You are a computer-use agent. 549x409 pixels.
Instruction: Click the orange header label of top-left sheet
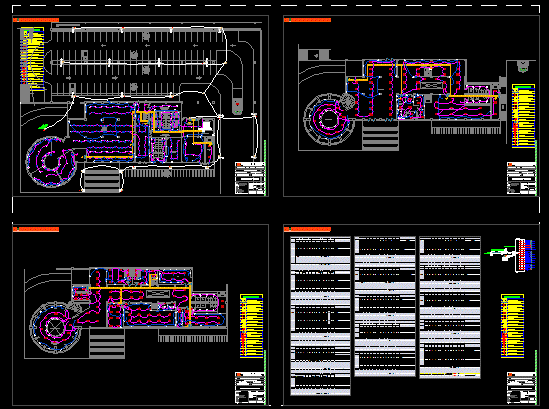pyautogui.click(x=36, y=20)
